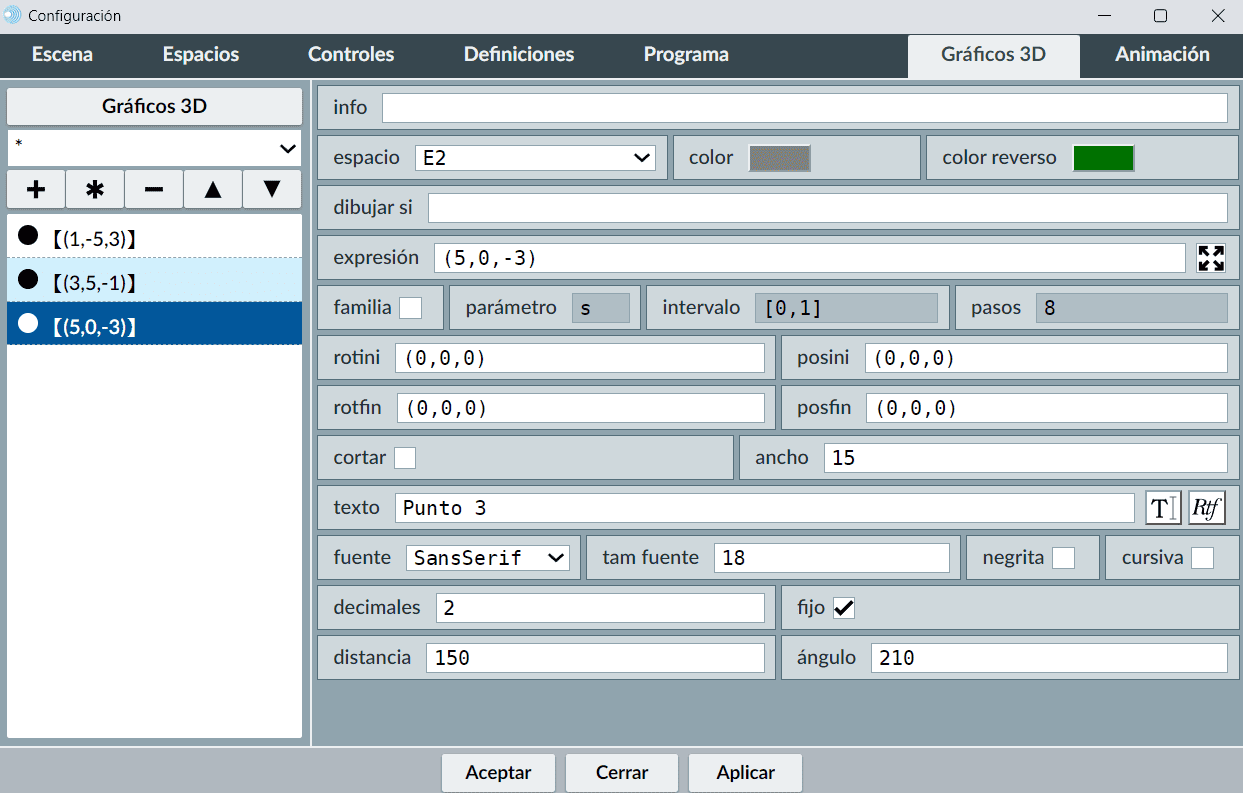Open the Rtf rich text editor
The height and width of the screenshot is (793, 1243).
1207,508
